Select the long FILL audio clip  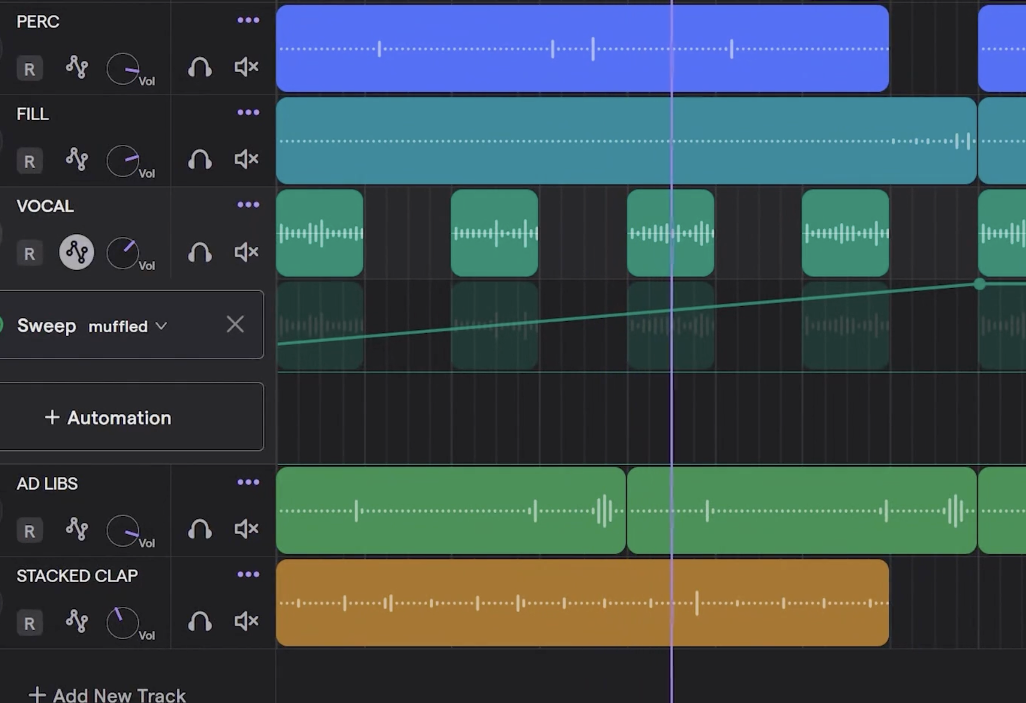pyautogui.click(x=626, y=141)
